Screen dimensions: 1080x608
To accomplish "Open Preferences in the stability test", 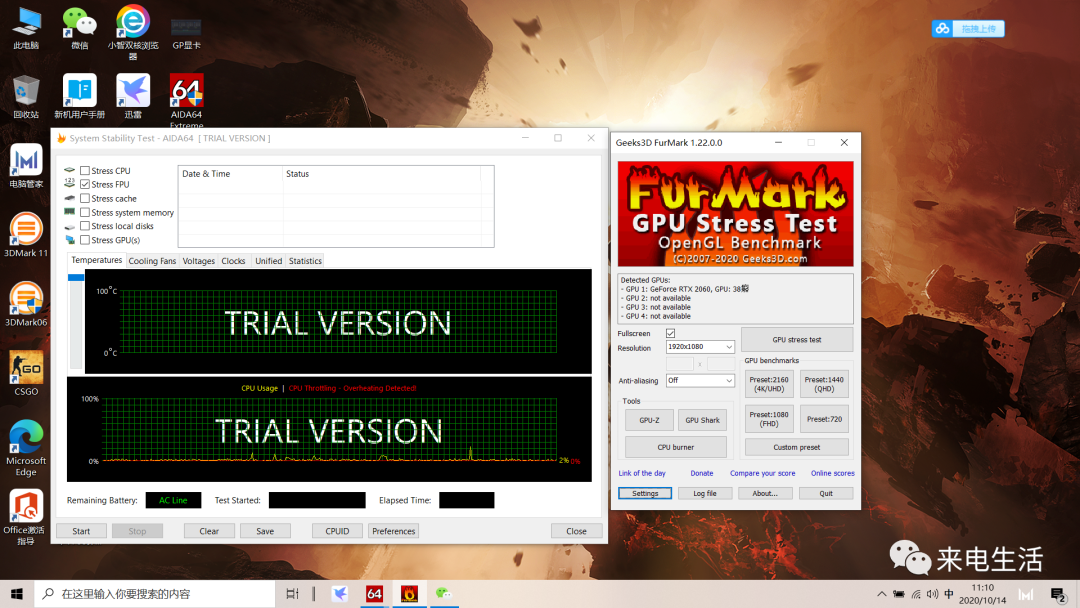I will pos(393,531).
